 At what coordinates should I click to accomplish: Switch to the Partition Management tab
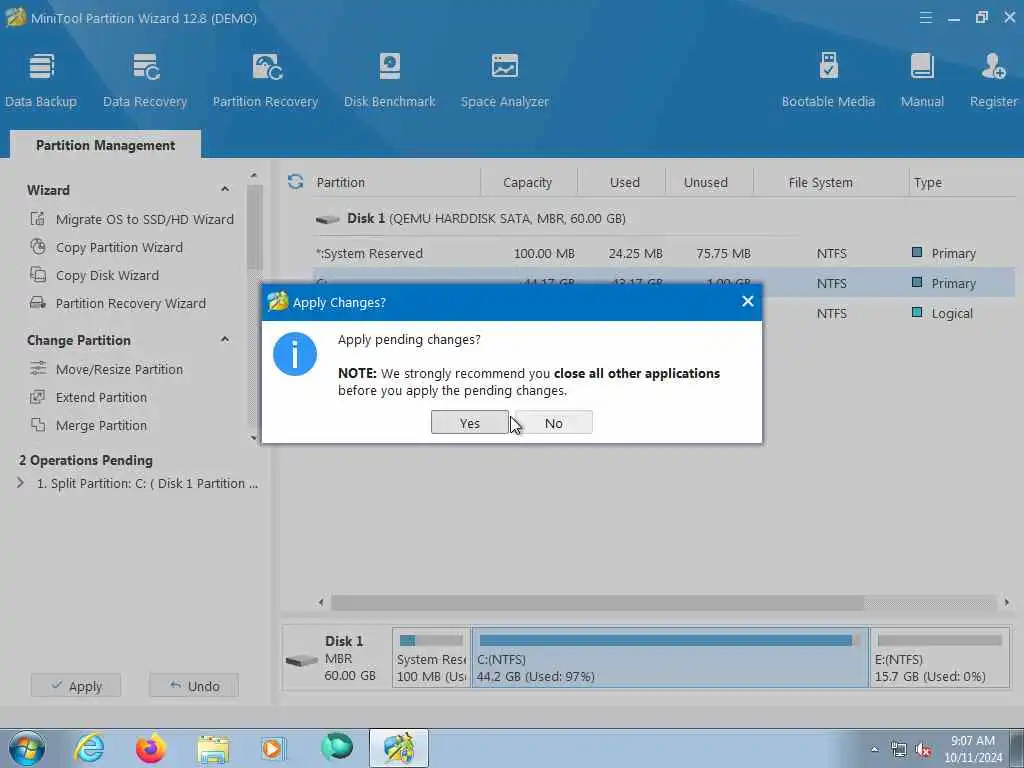105,145
